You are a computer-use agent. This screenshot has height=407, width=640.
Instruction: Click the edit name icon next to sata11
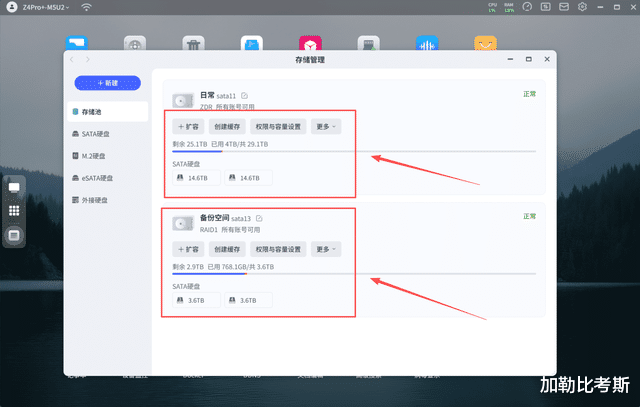coord(244,96)
